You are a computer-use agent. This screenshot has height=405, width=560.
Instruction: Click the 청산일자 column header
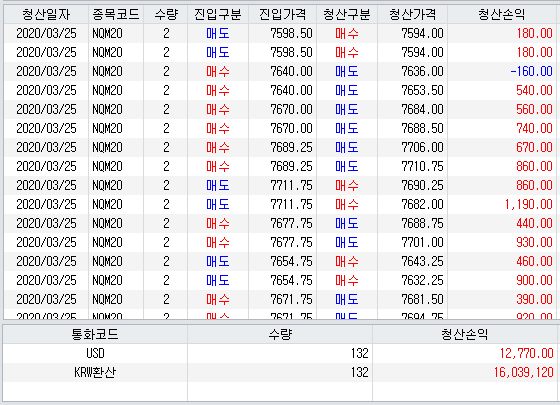[46, 14]
